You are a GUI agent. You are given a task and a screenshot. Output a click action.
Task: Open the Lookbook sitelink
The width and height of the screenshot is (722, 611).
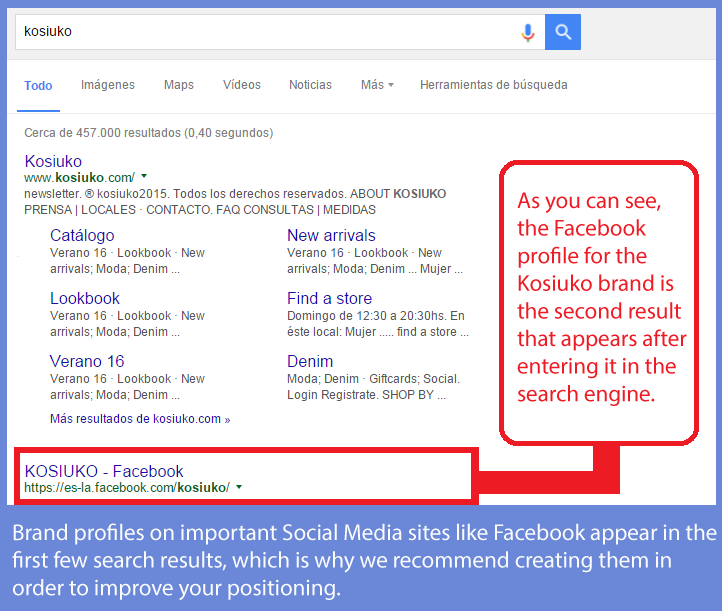coord(85,298)
